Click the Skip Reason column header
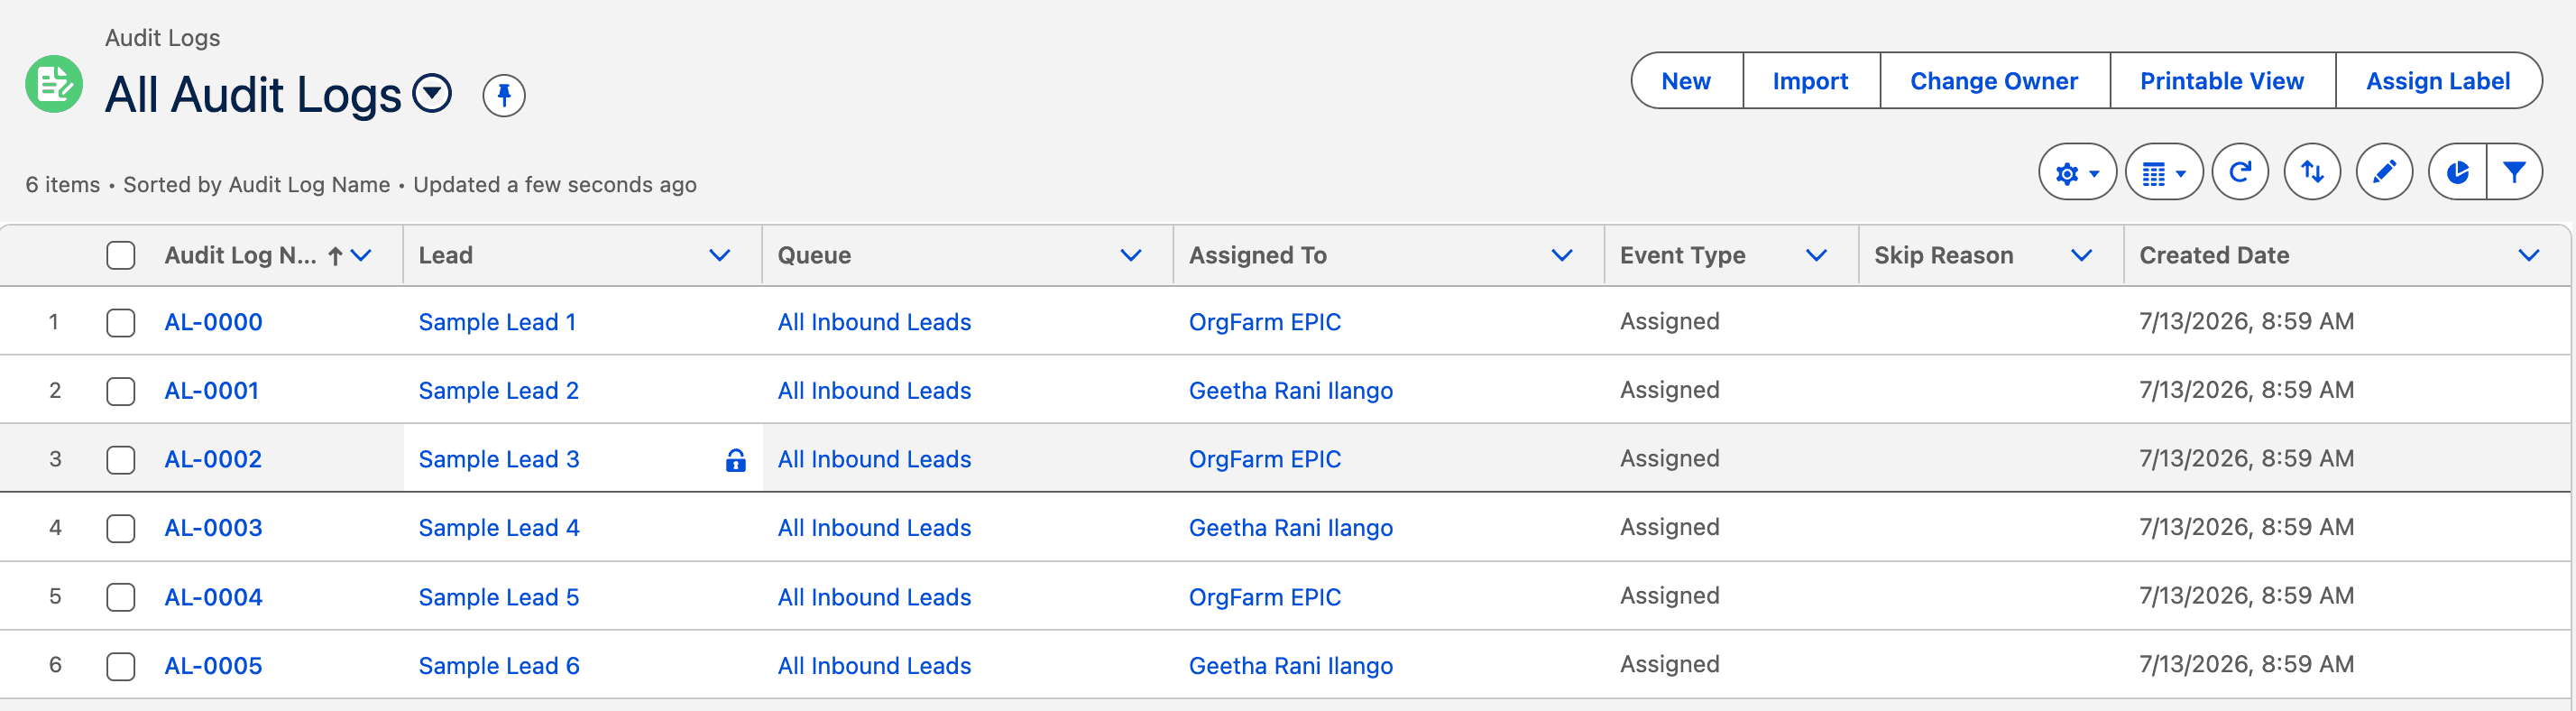 pyautogui.click(x=1943, y=255)
